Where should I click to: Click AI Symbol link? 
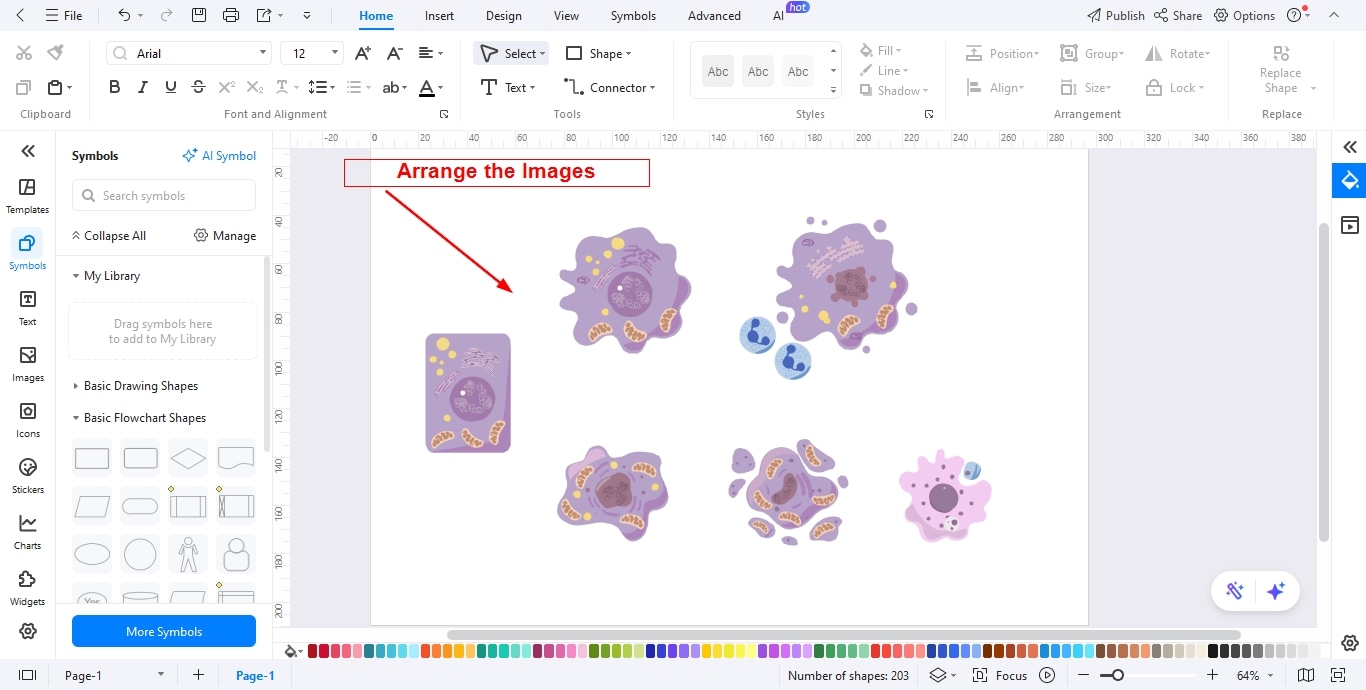pos(219,156)
